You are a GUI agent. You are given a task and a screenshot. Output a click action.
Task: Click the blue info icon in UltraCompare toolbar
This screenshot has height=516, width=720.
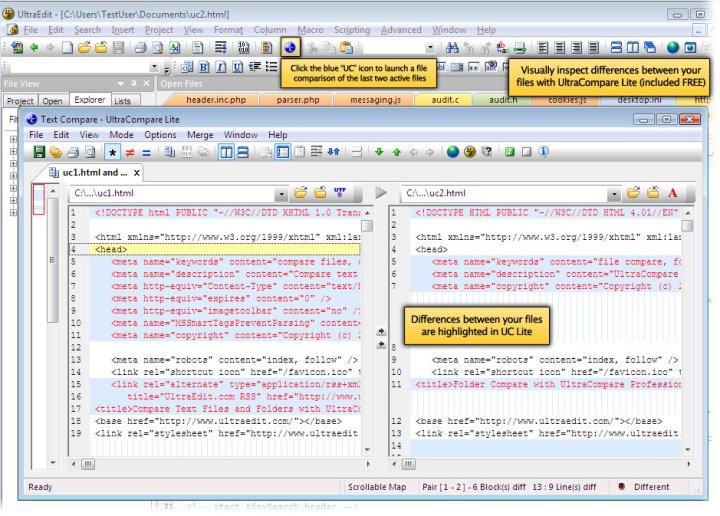click(x=543, y=151)
